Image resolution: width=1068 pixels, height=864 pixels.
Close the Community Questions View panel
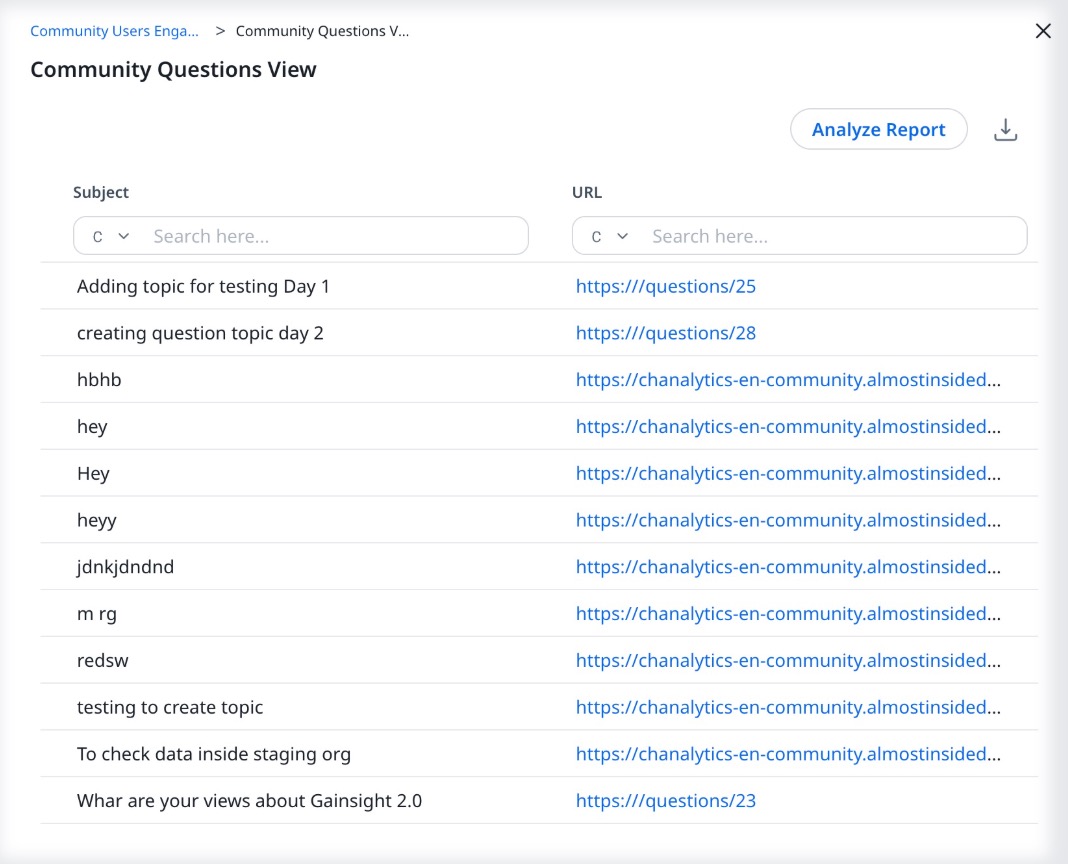[x=1043, y=31]
